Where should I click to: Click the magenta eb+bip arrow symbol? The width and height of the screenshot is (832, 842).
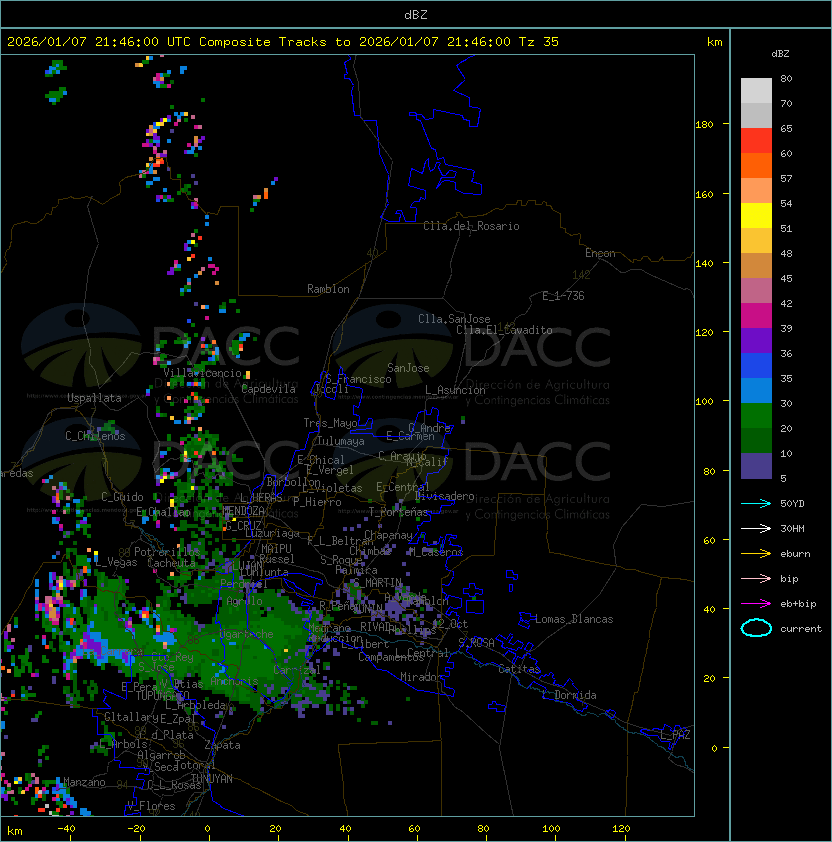[x=756, y=604]
